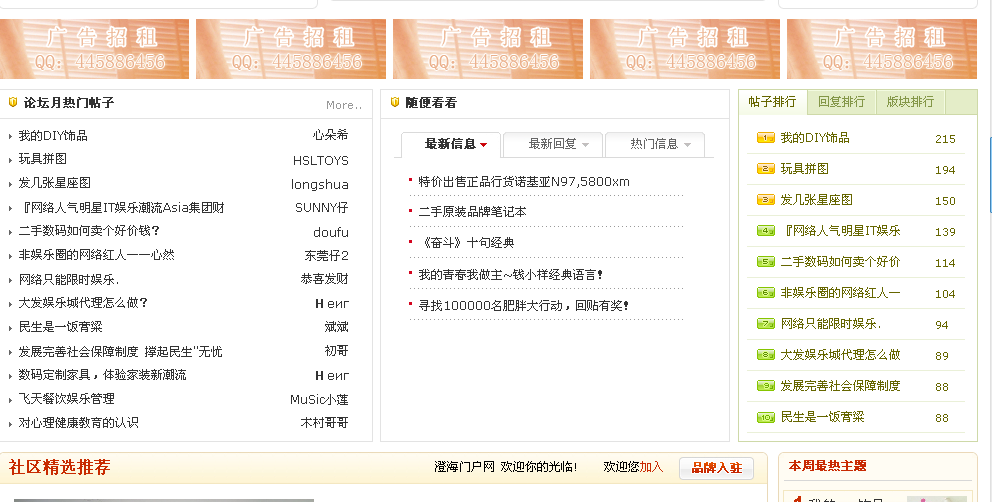Click the green rank 7 badge icon
This screenshot has height=502, width=992.
(766, 323)
